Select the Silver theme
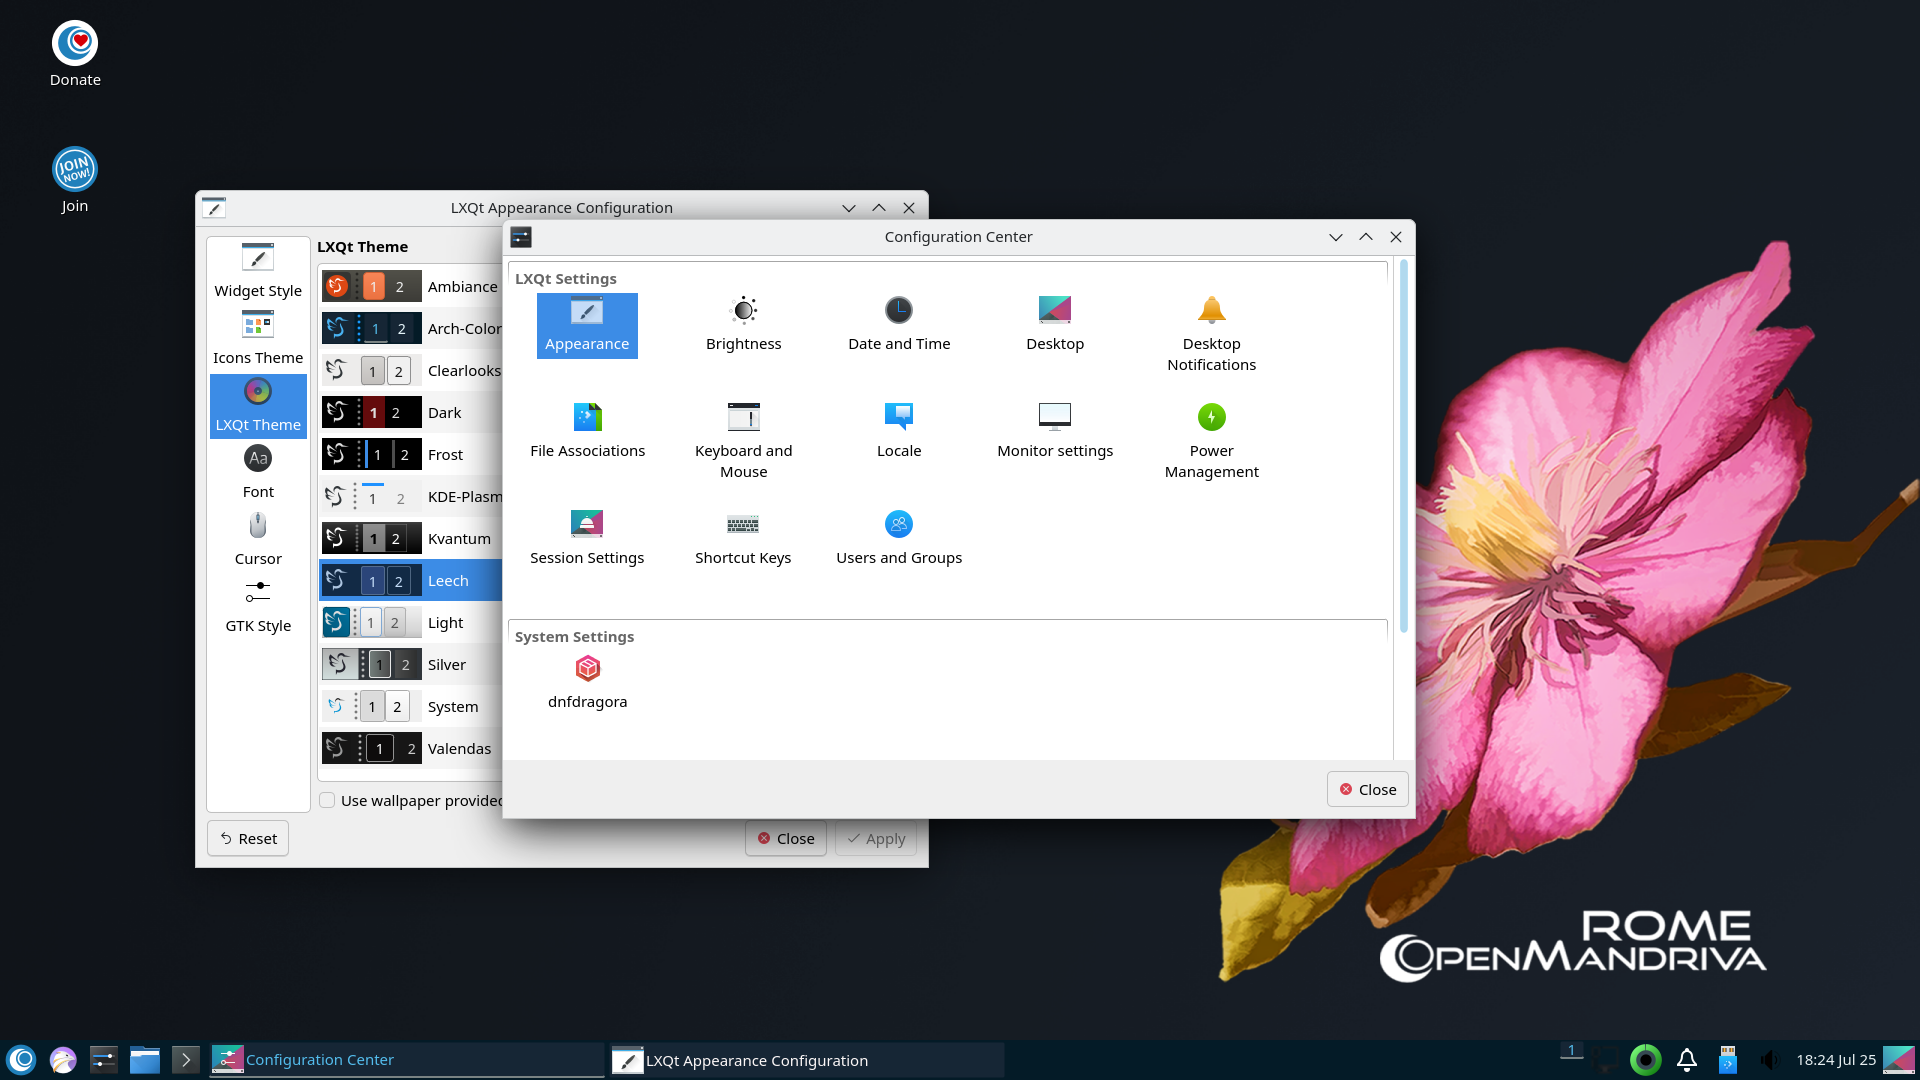The image size is (1920, 1080). [411, 664]
